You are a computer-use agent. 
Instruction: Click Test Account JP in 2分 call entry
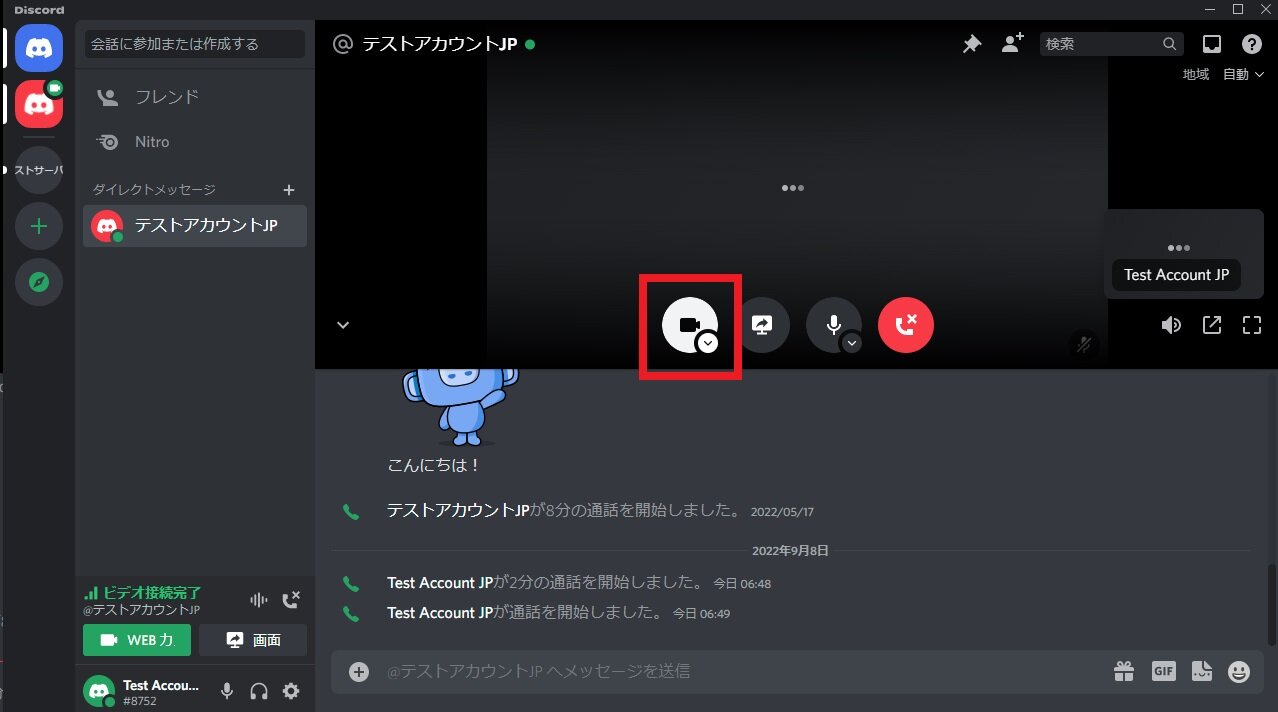(x=440, y=582)
